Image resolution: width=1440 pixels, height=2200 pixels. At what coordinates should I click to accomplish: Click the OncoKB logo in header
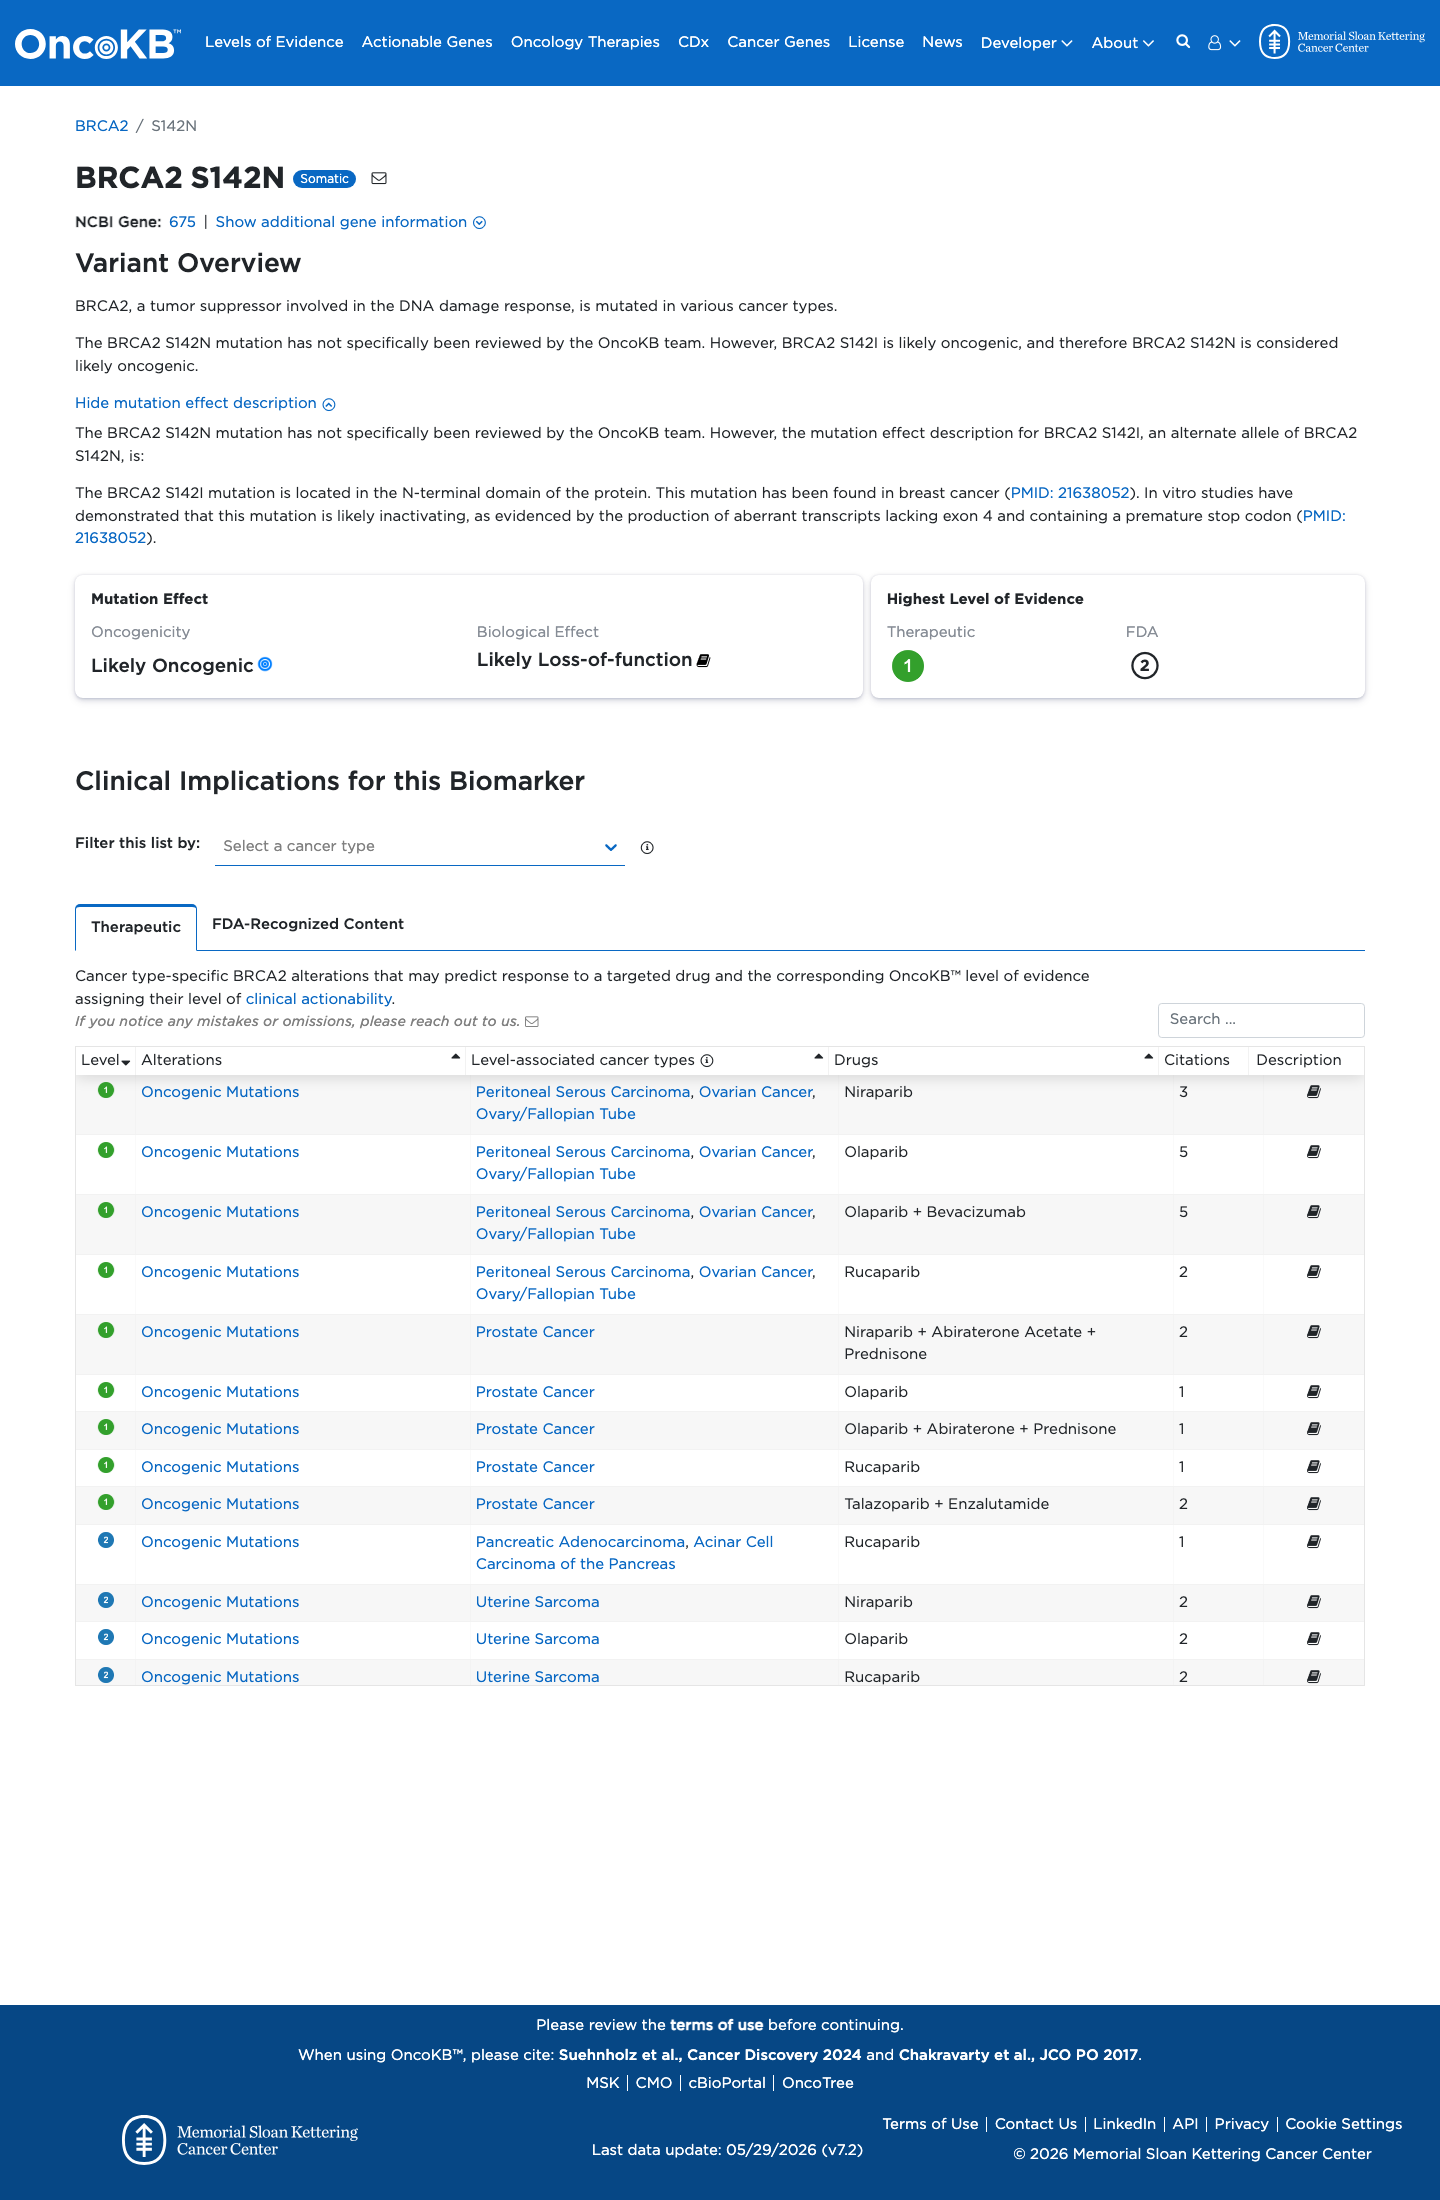[x=97, y=43]
